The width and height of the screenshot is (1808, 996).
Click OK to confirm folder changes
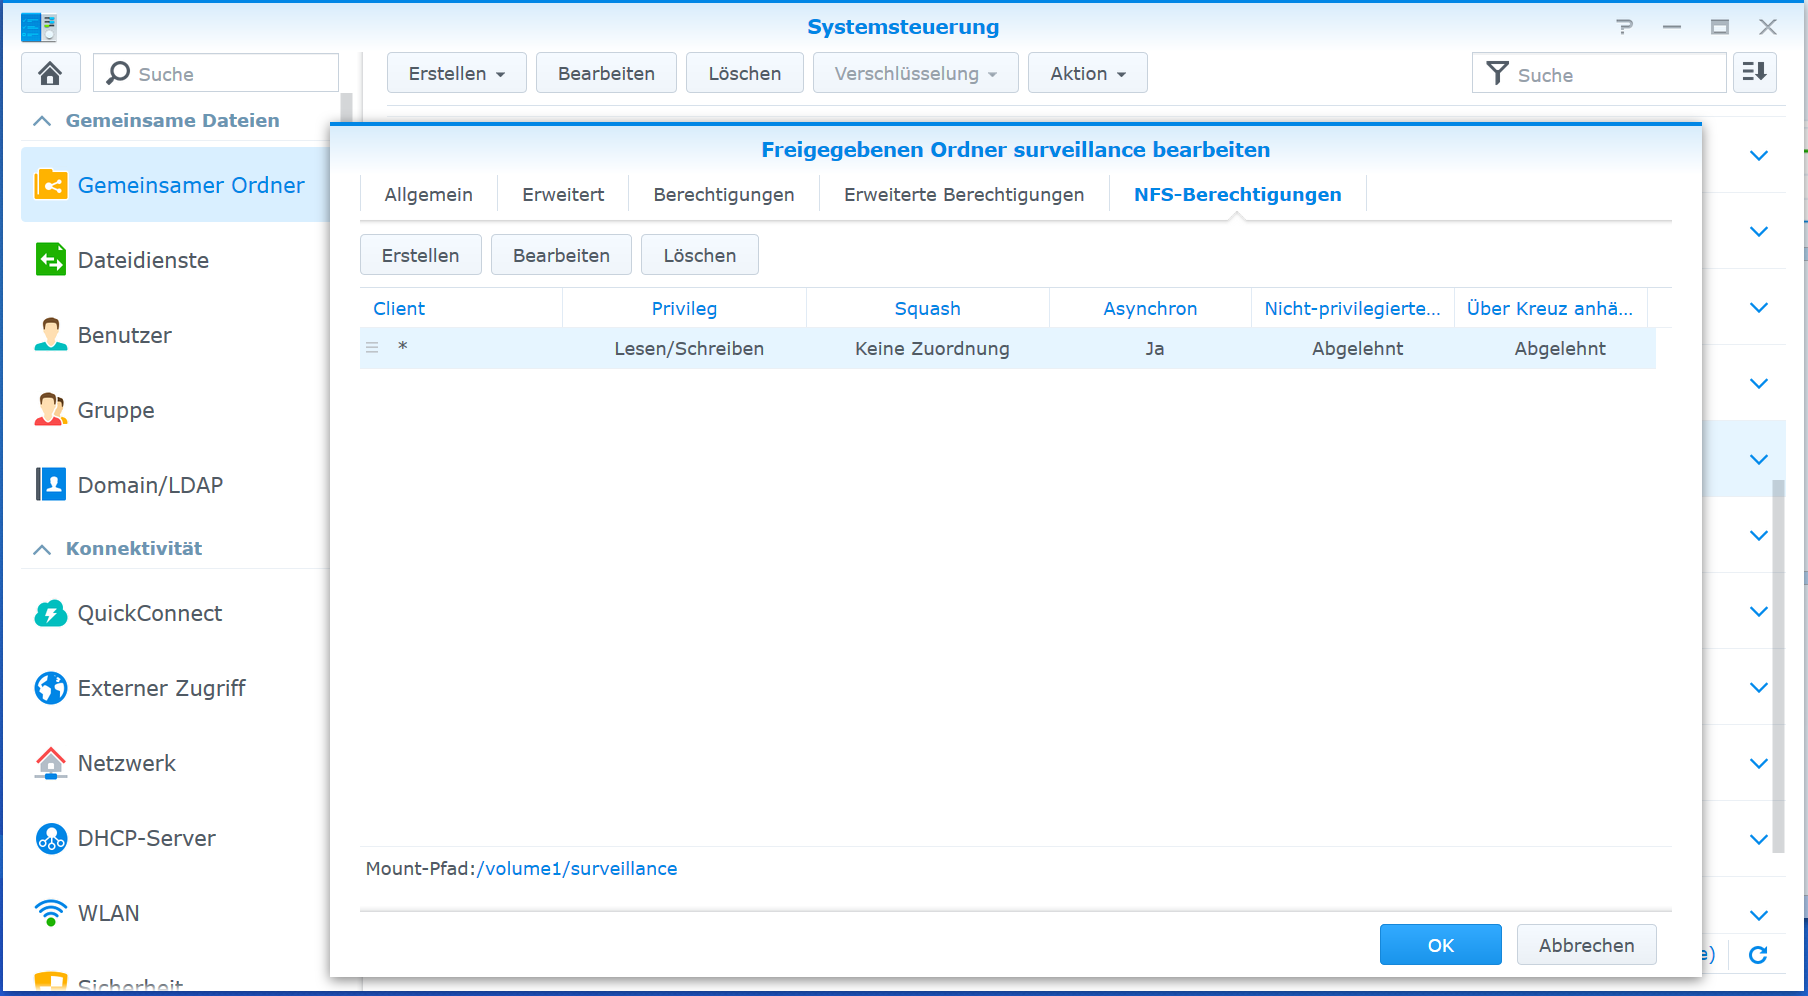1440,945
